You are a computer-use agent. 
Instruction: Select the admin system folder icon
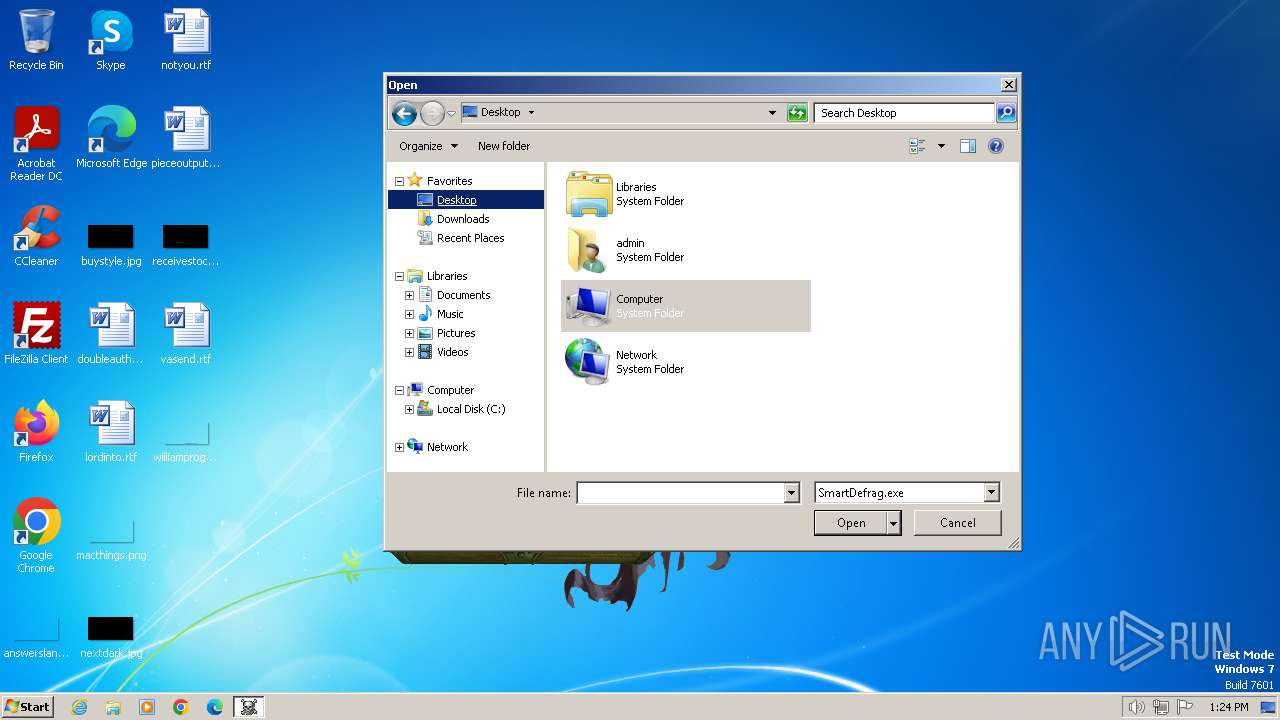588,250
